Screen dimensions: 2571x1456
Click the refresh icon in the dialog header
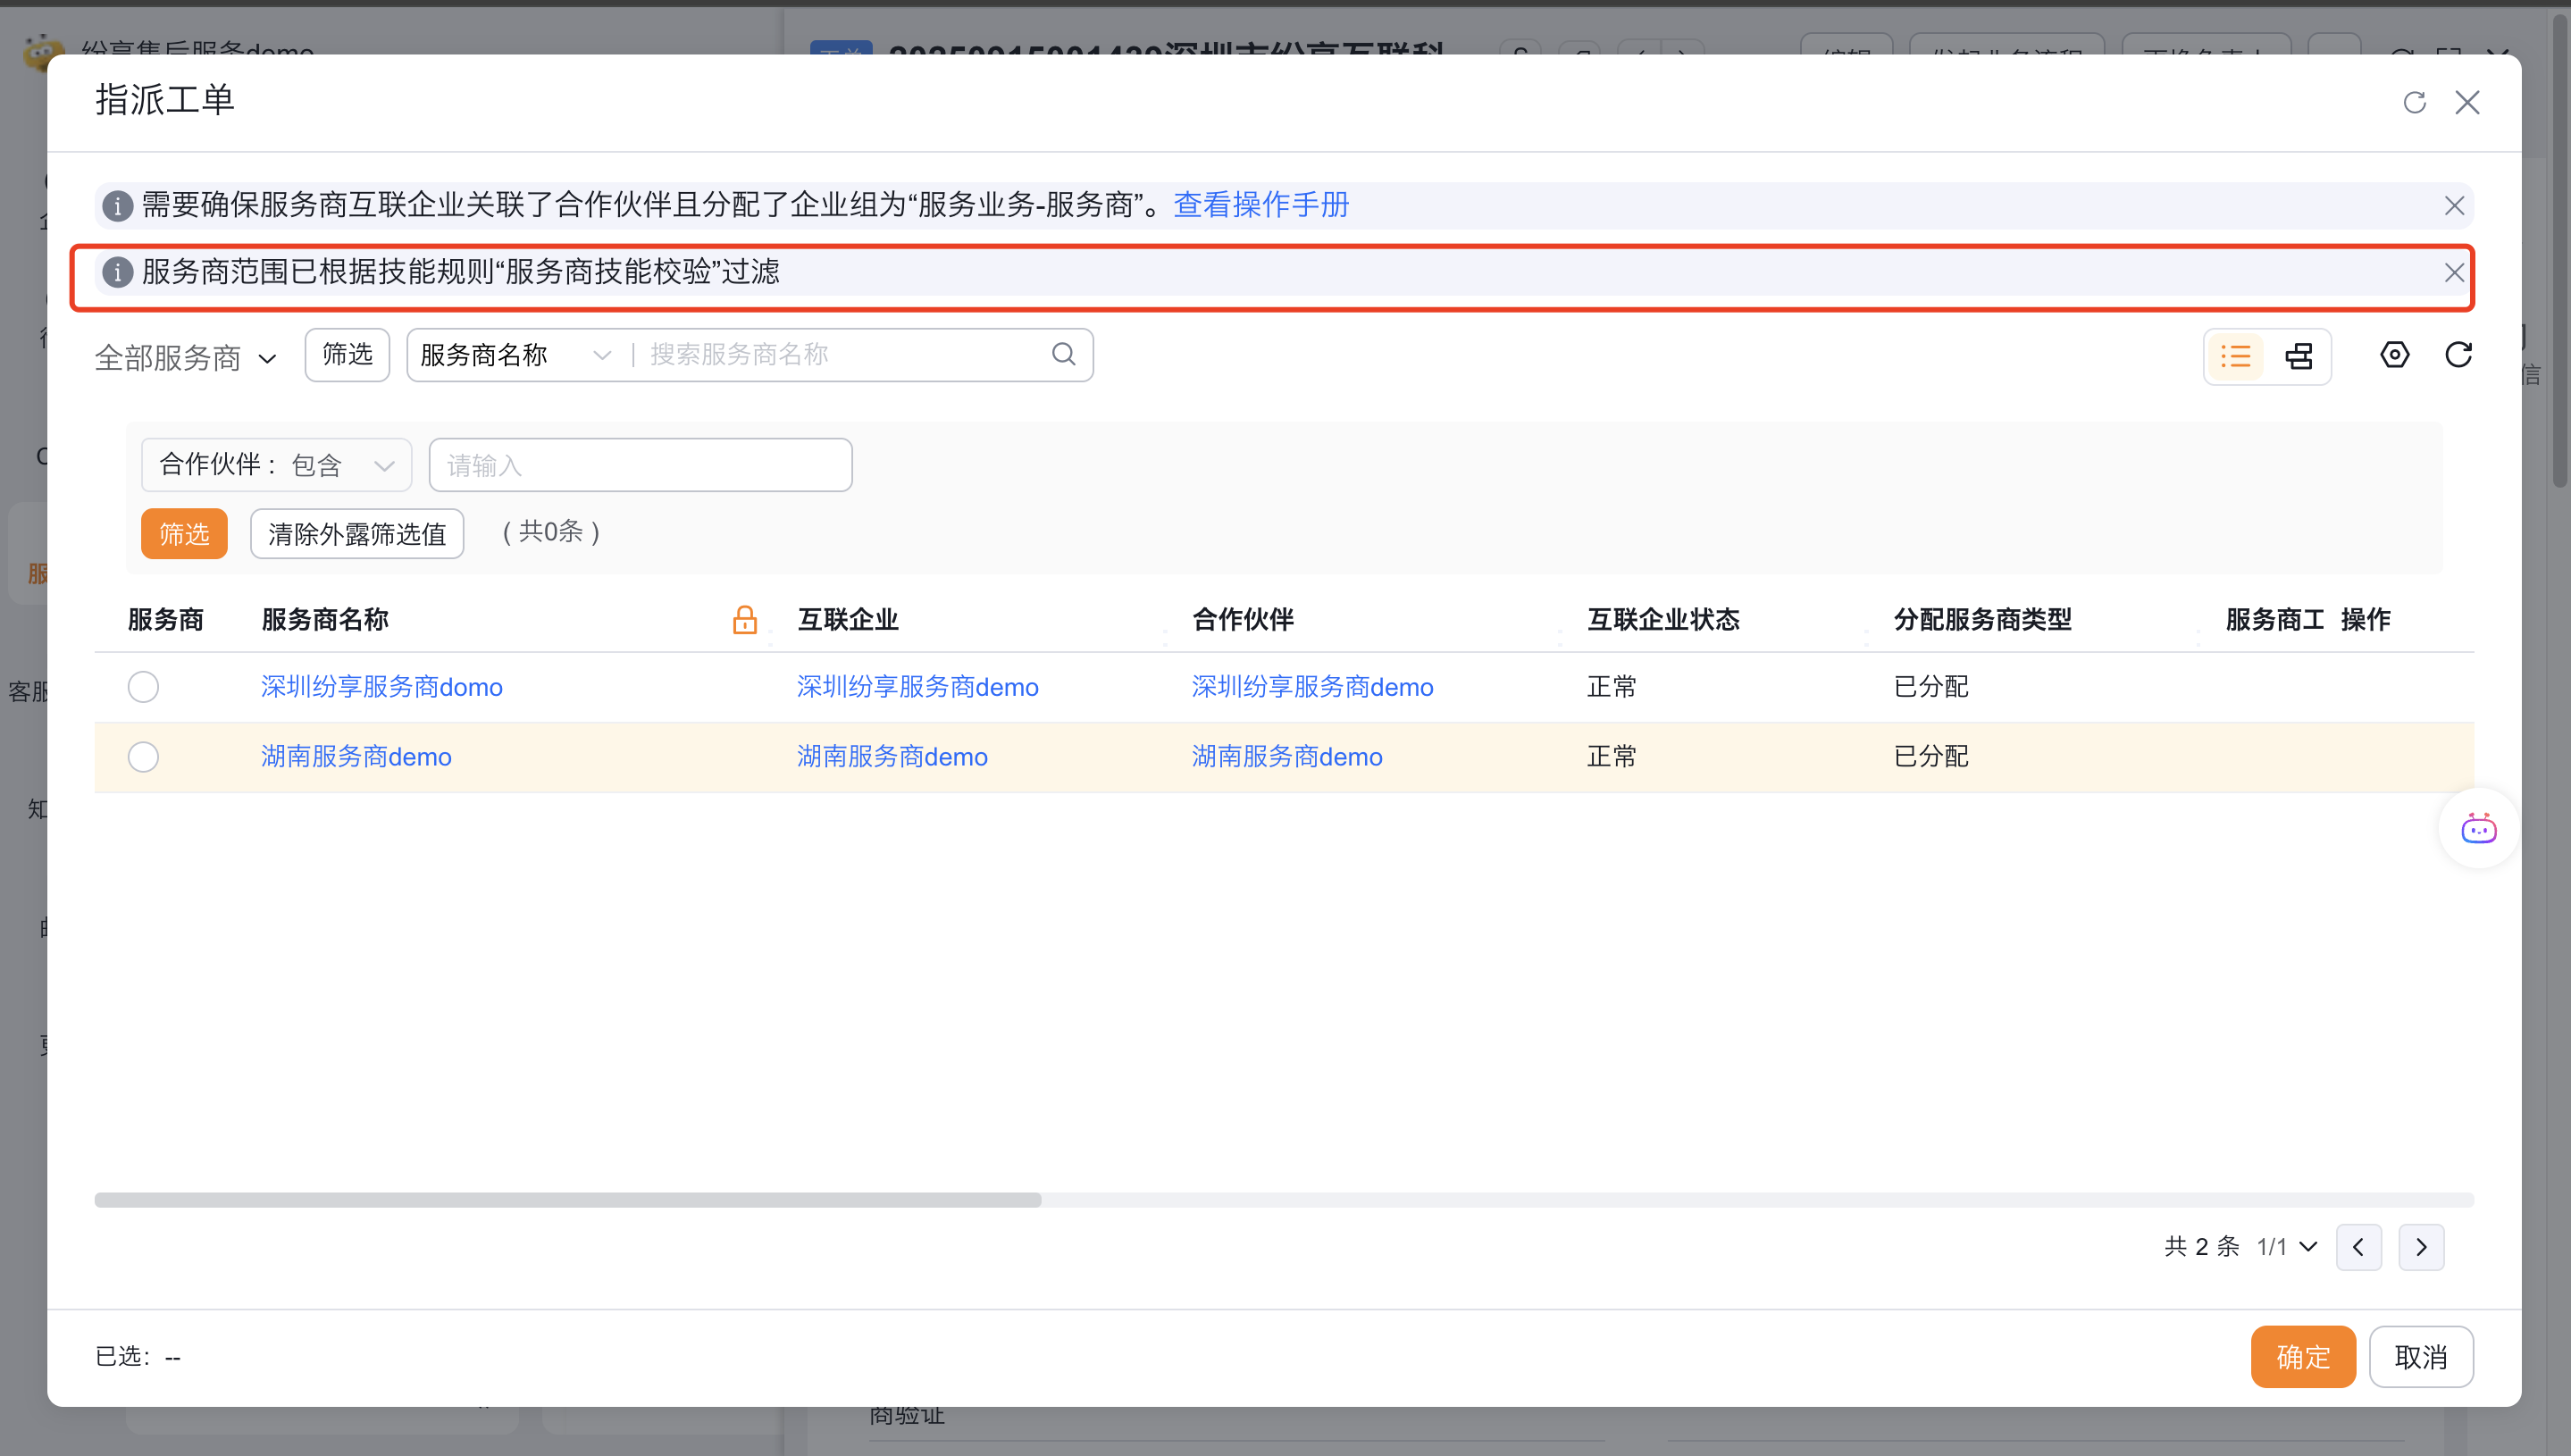point(2414,103)
